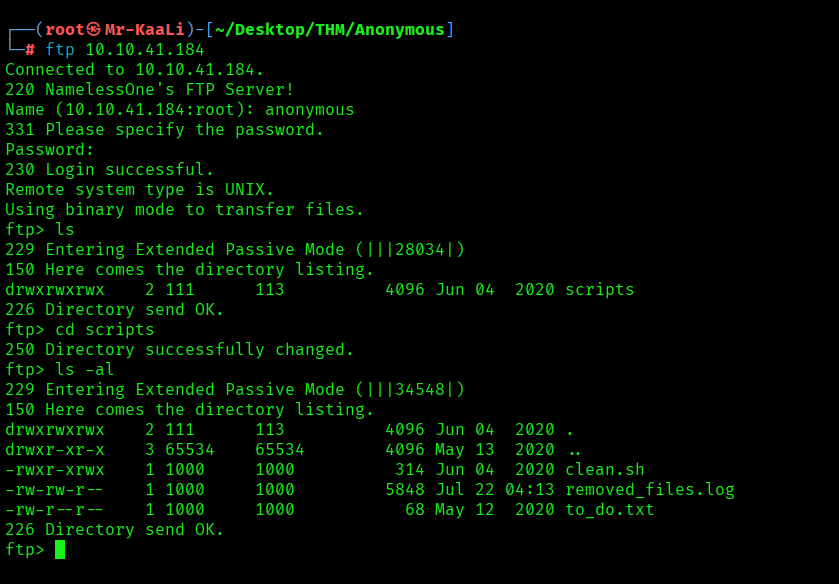This screenshot has width=839, height=584.
Task: Click the 'ftp 10.10.41.184' command text
Action: [124, 50]
